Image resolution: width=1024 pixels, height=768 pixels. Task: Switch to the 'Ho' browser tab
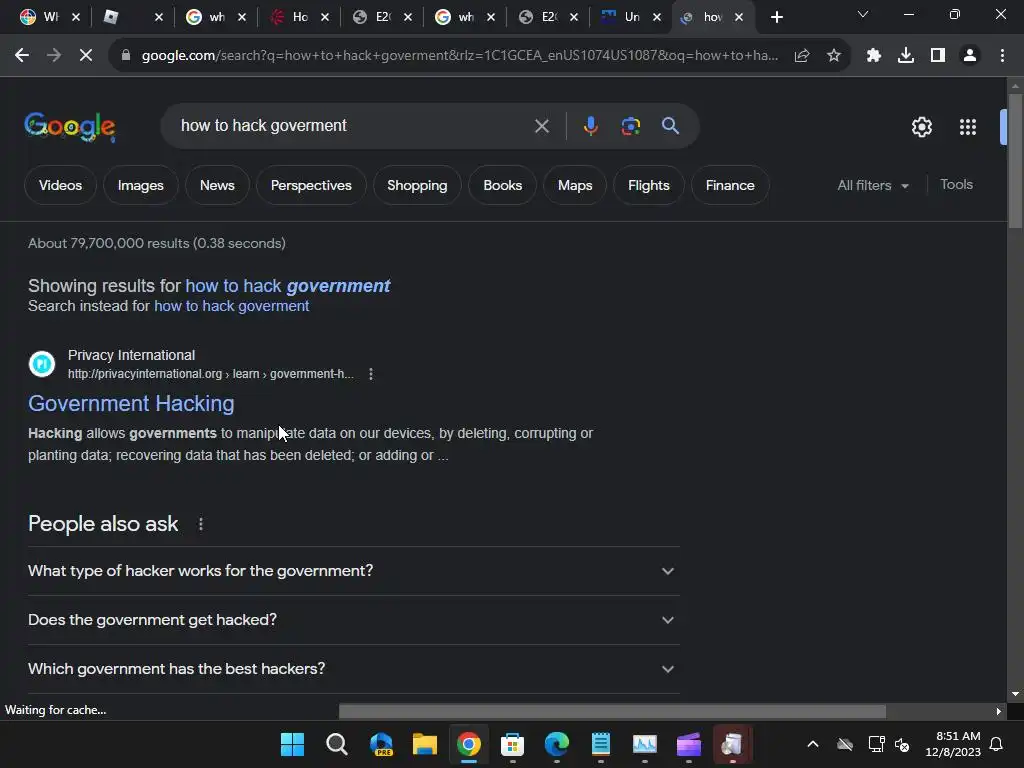click(298, 17)
